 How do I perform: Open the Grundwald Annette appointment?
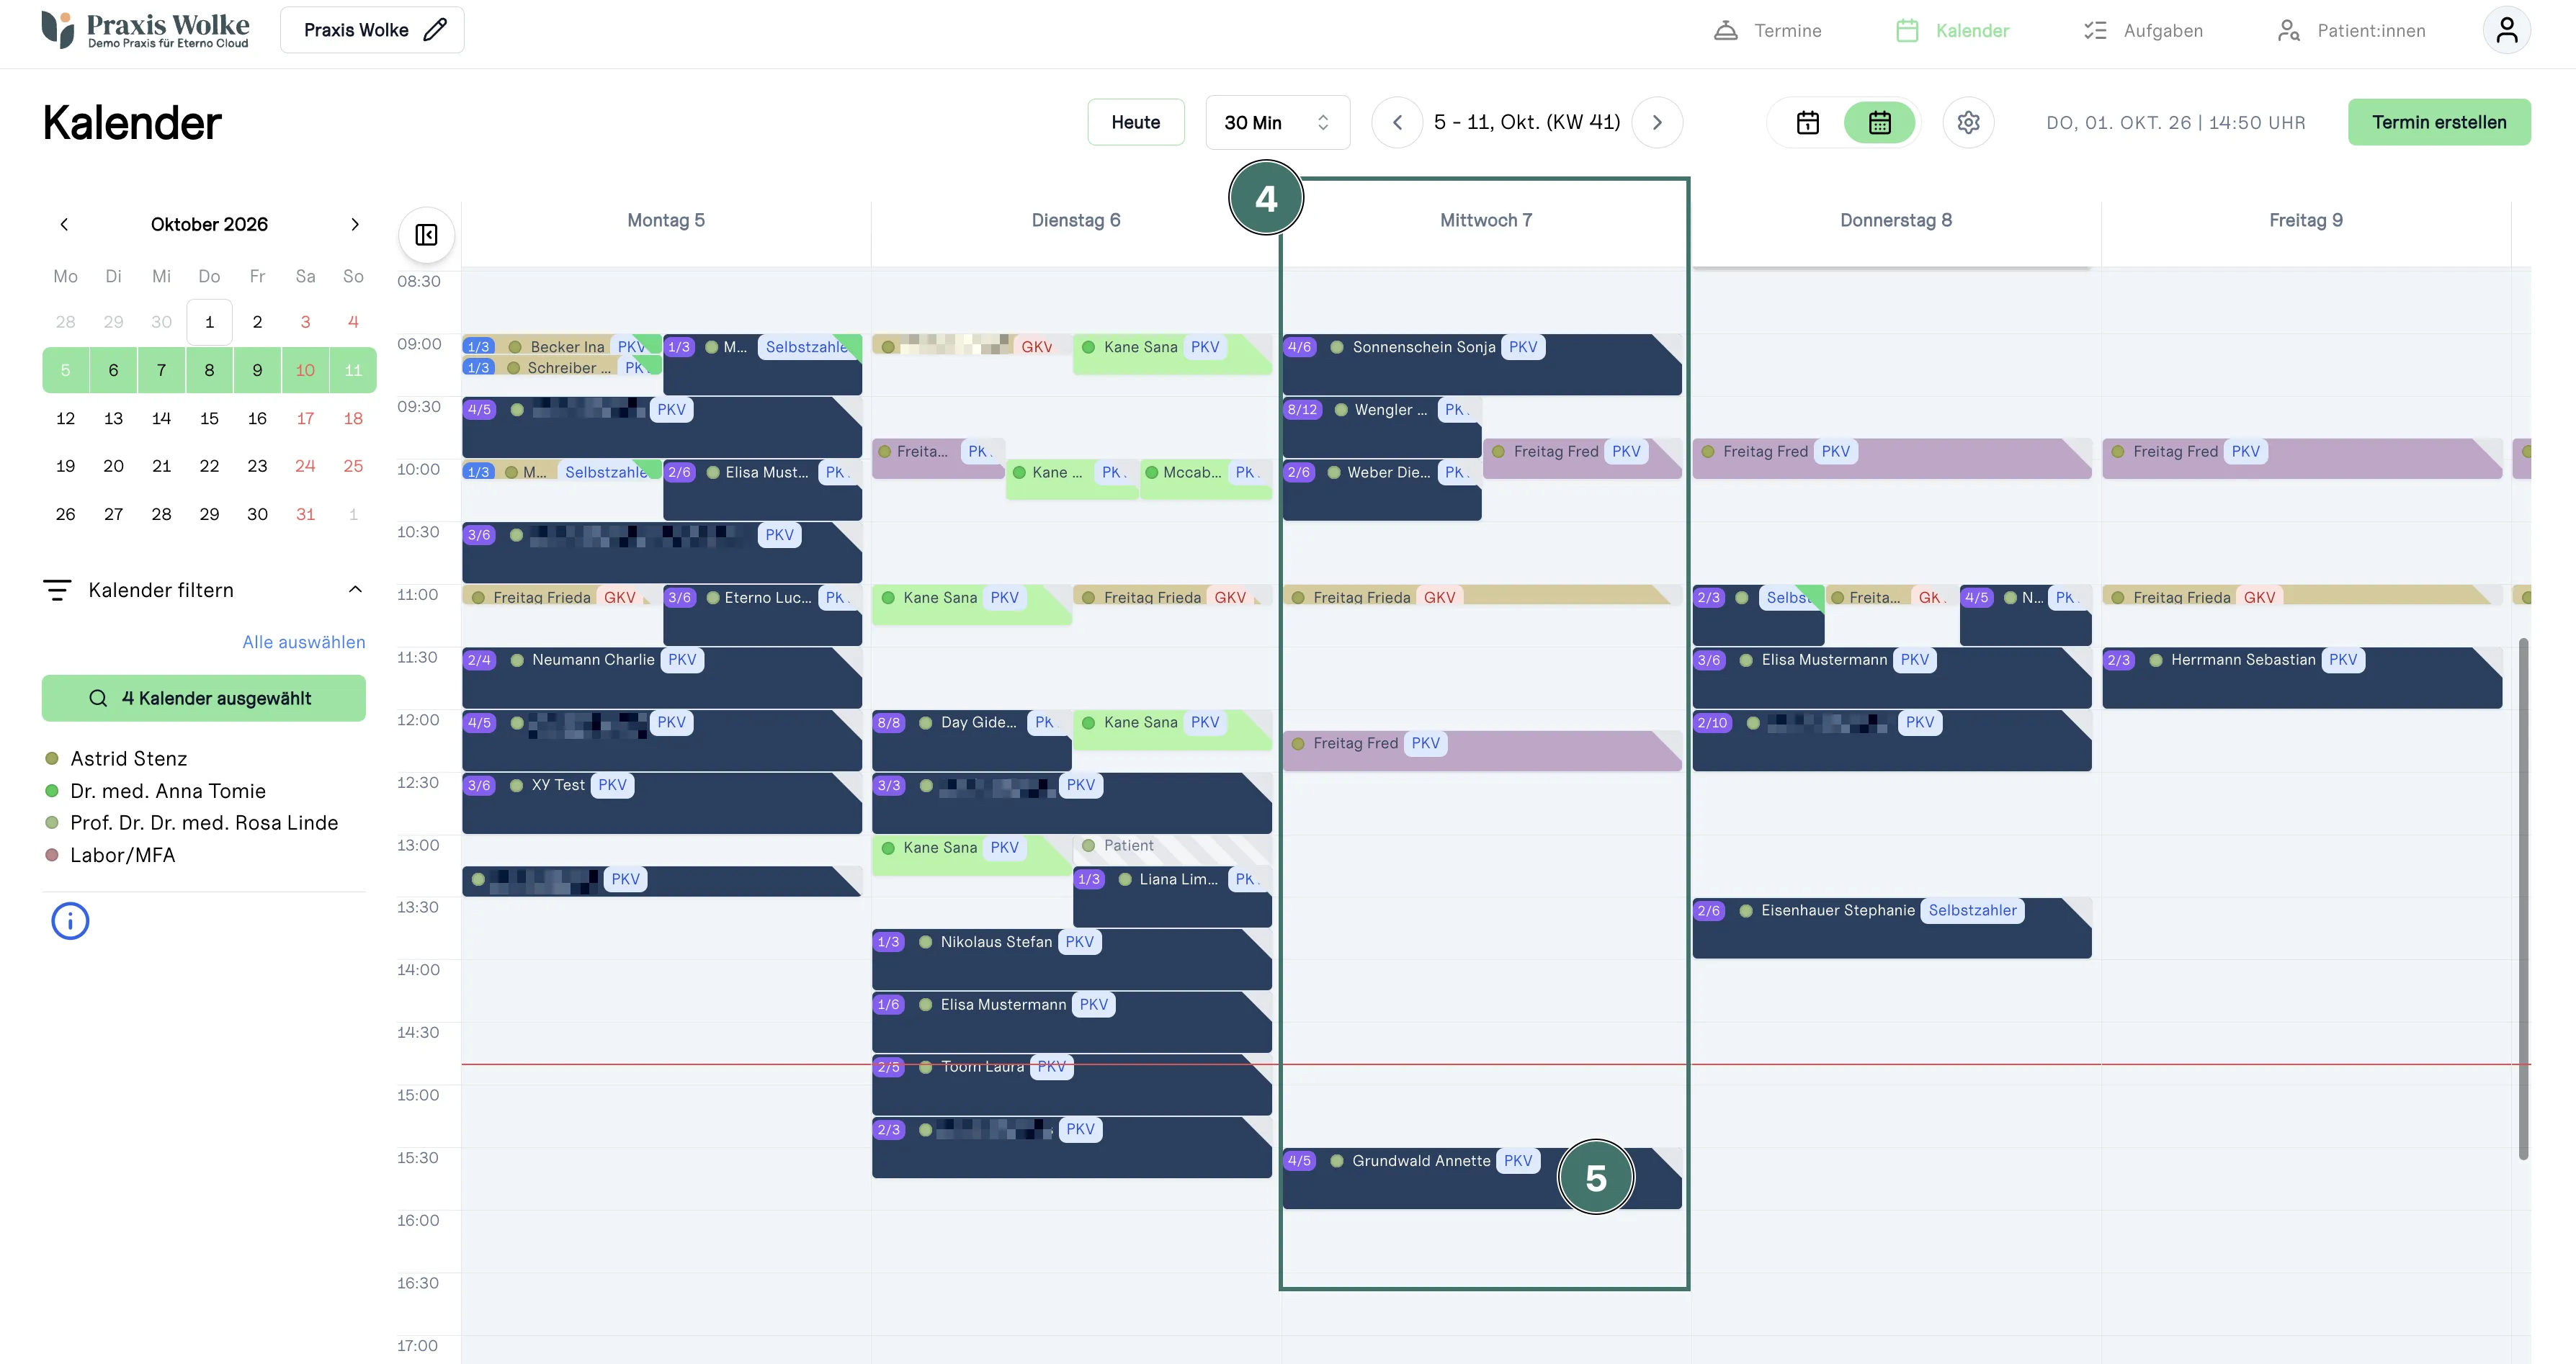[x=1481, y=1179]
